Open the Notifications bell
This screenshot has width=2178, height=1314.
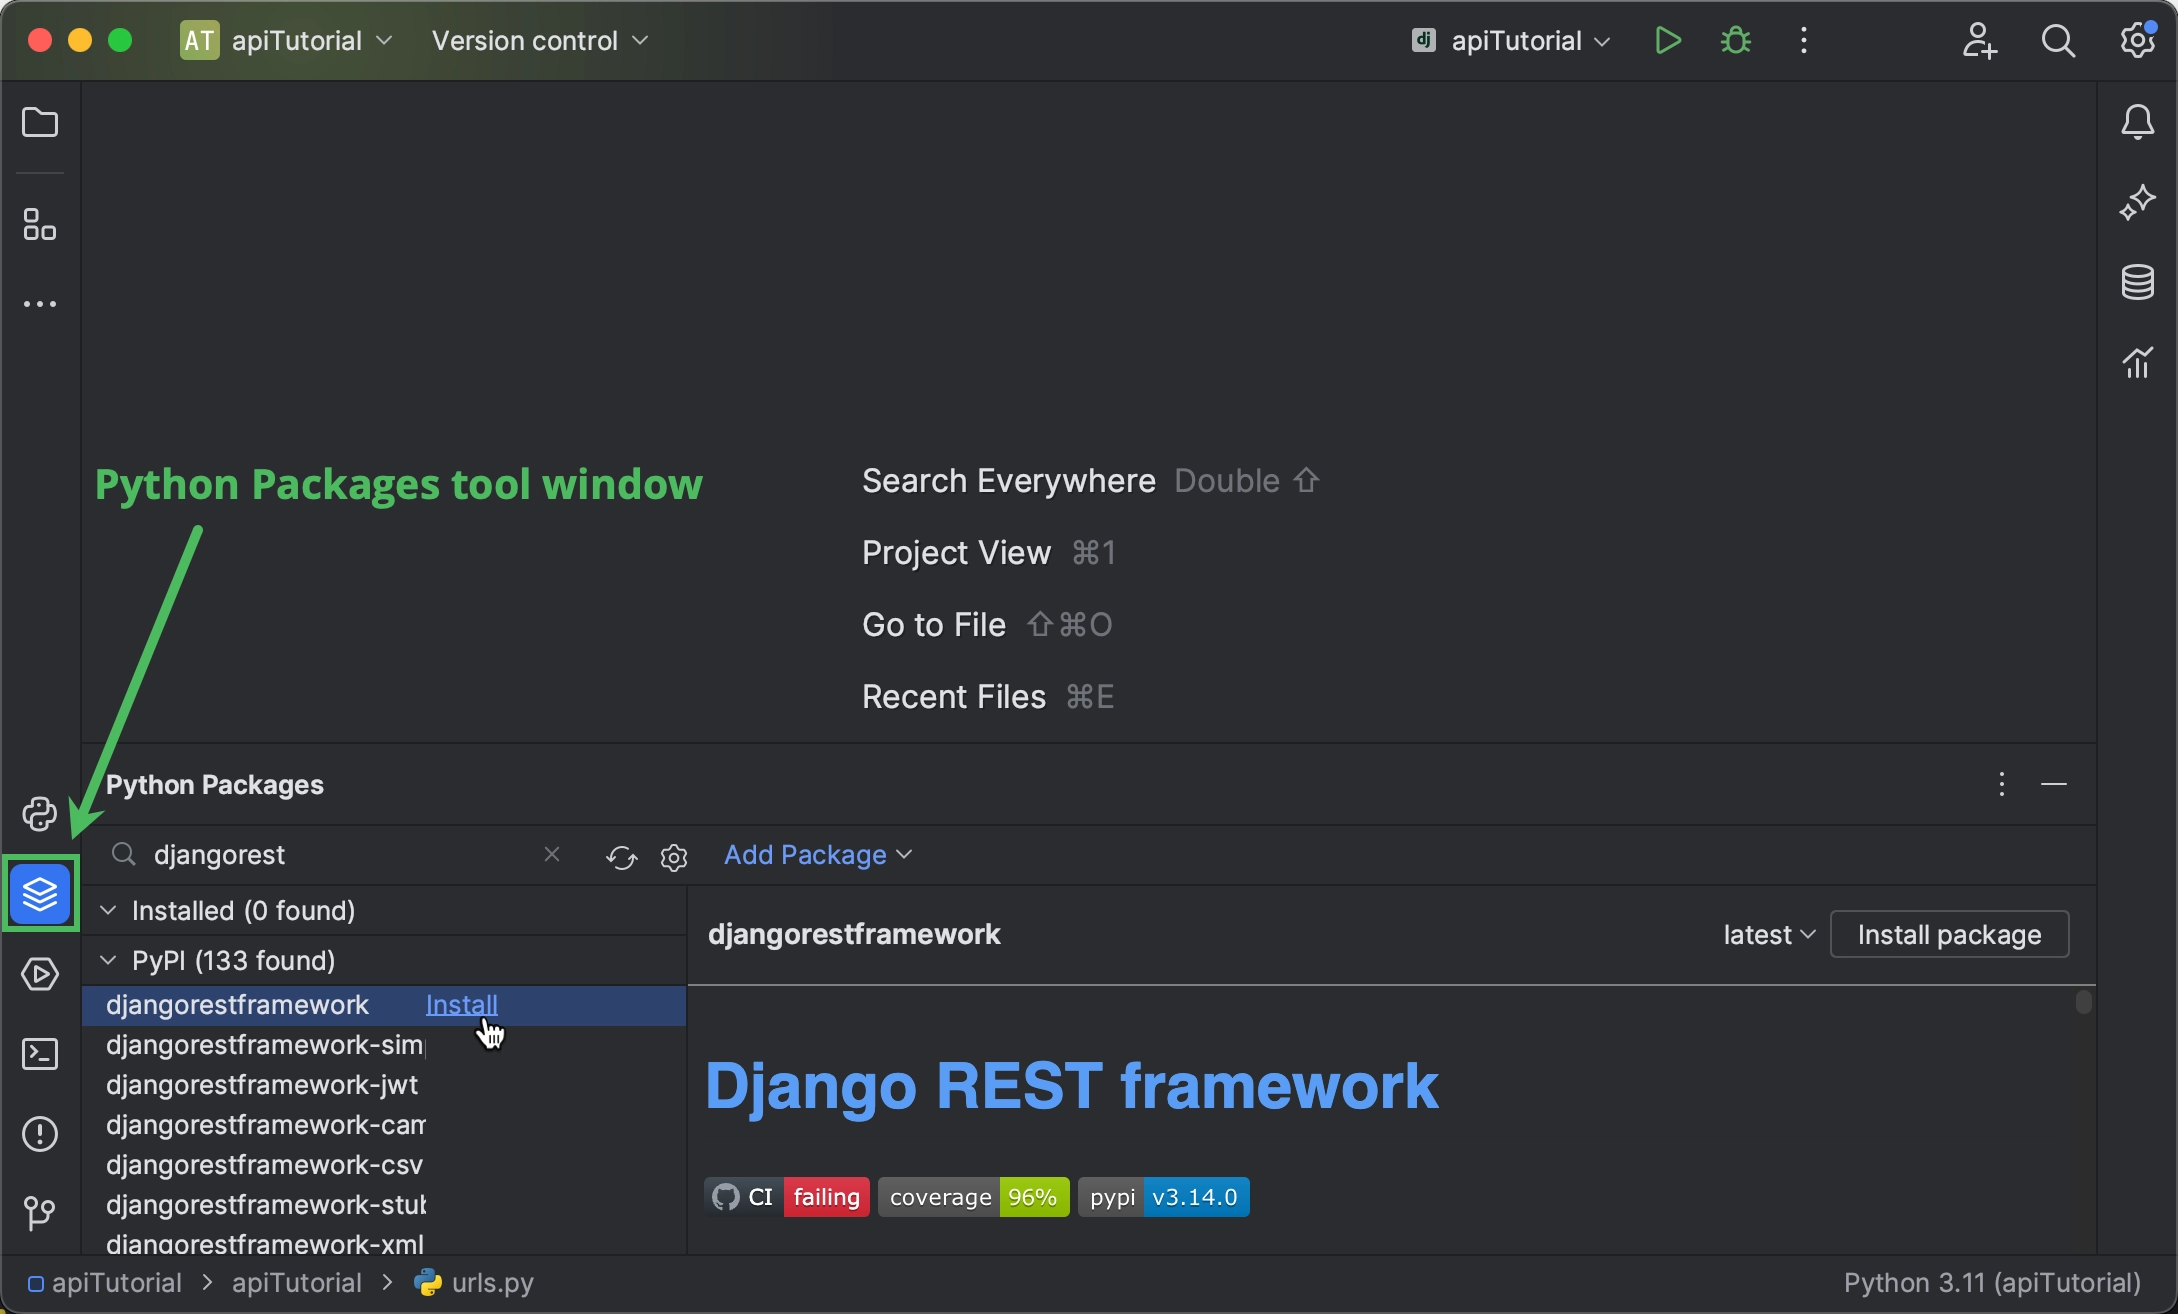[2137, 122]
